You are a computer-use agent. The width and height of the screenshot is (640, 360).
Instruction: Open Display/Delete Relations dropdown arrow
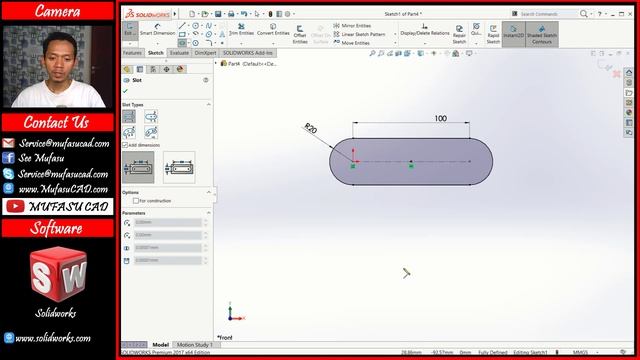pos(424,43)
